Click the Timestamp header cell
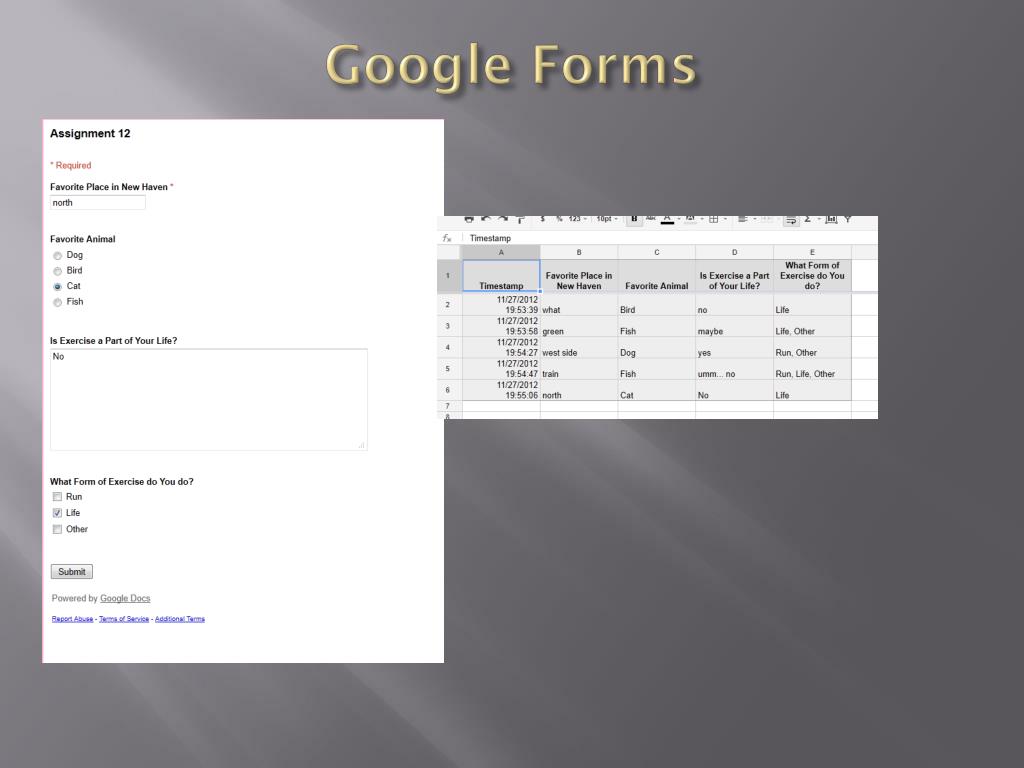The width and height of the screenshot is (1024, 768). click(x=501, y=276)
